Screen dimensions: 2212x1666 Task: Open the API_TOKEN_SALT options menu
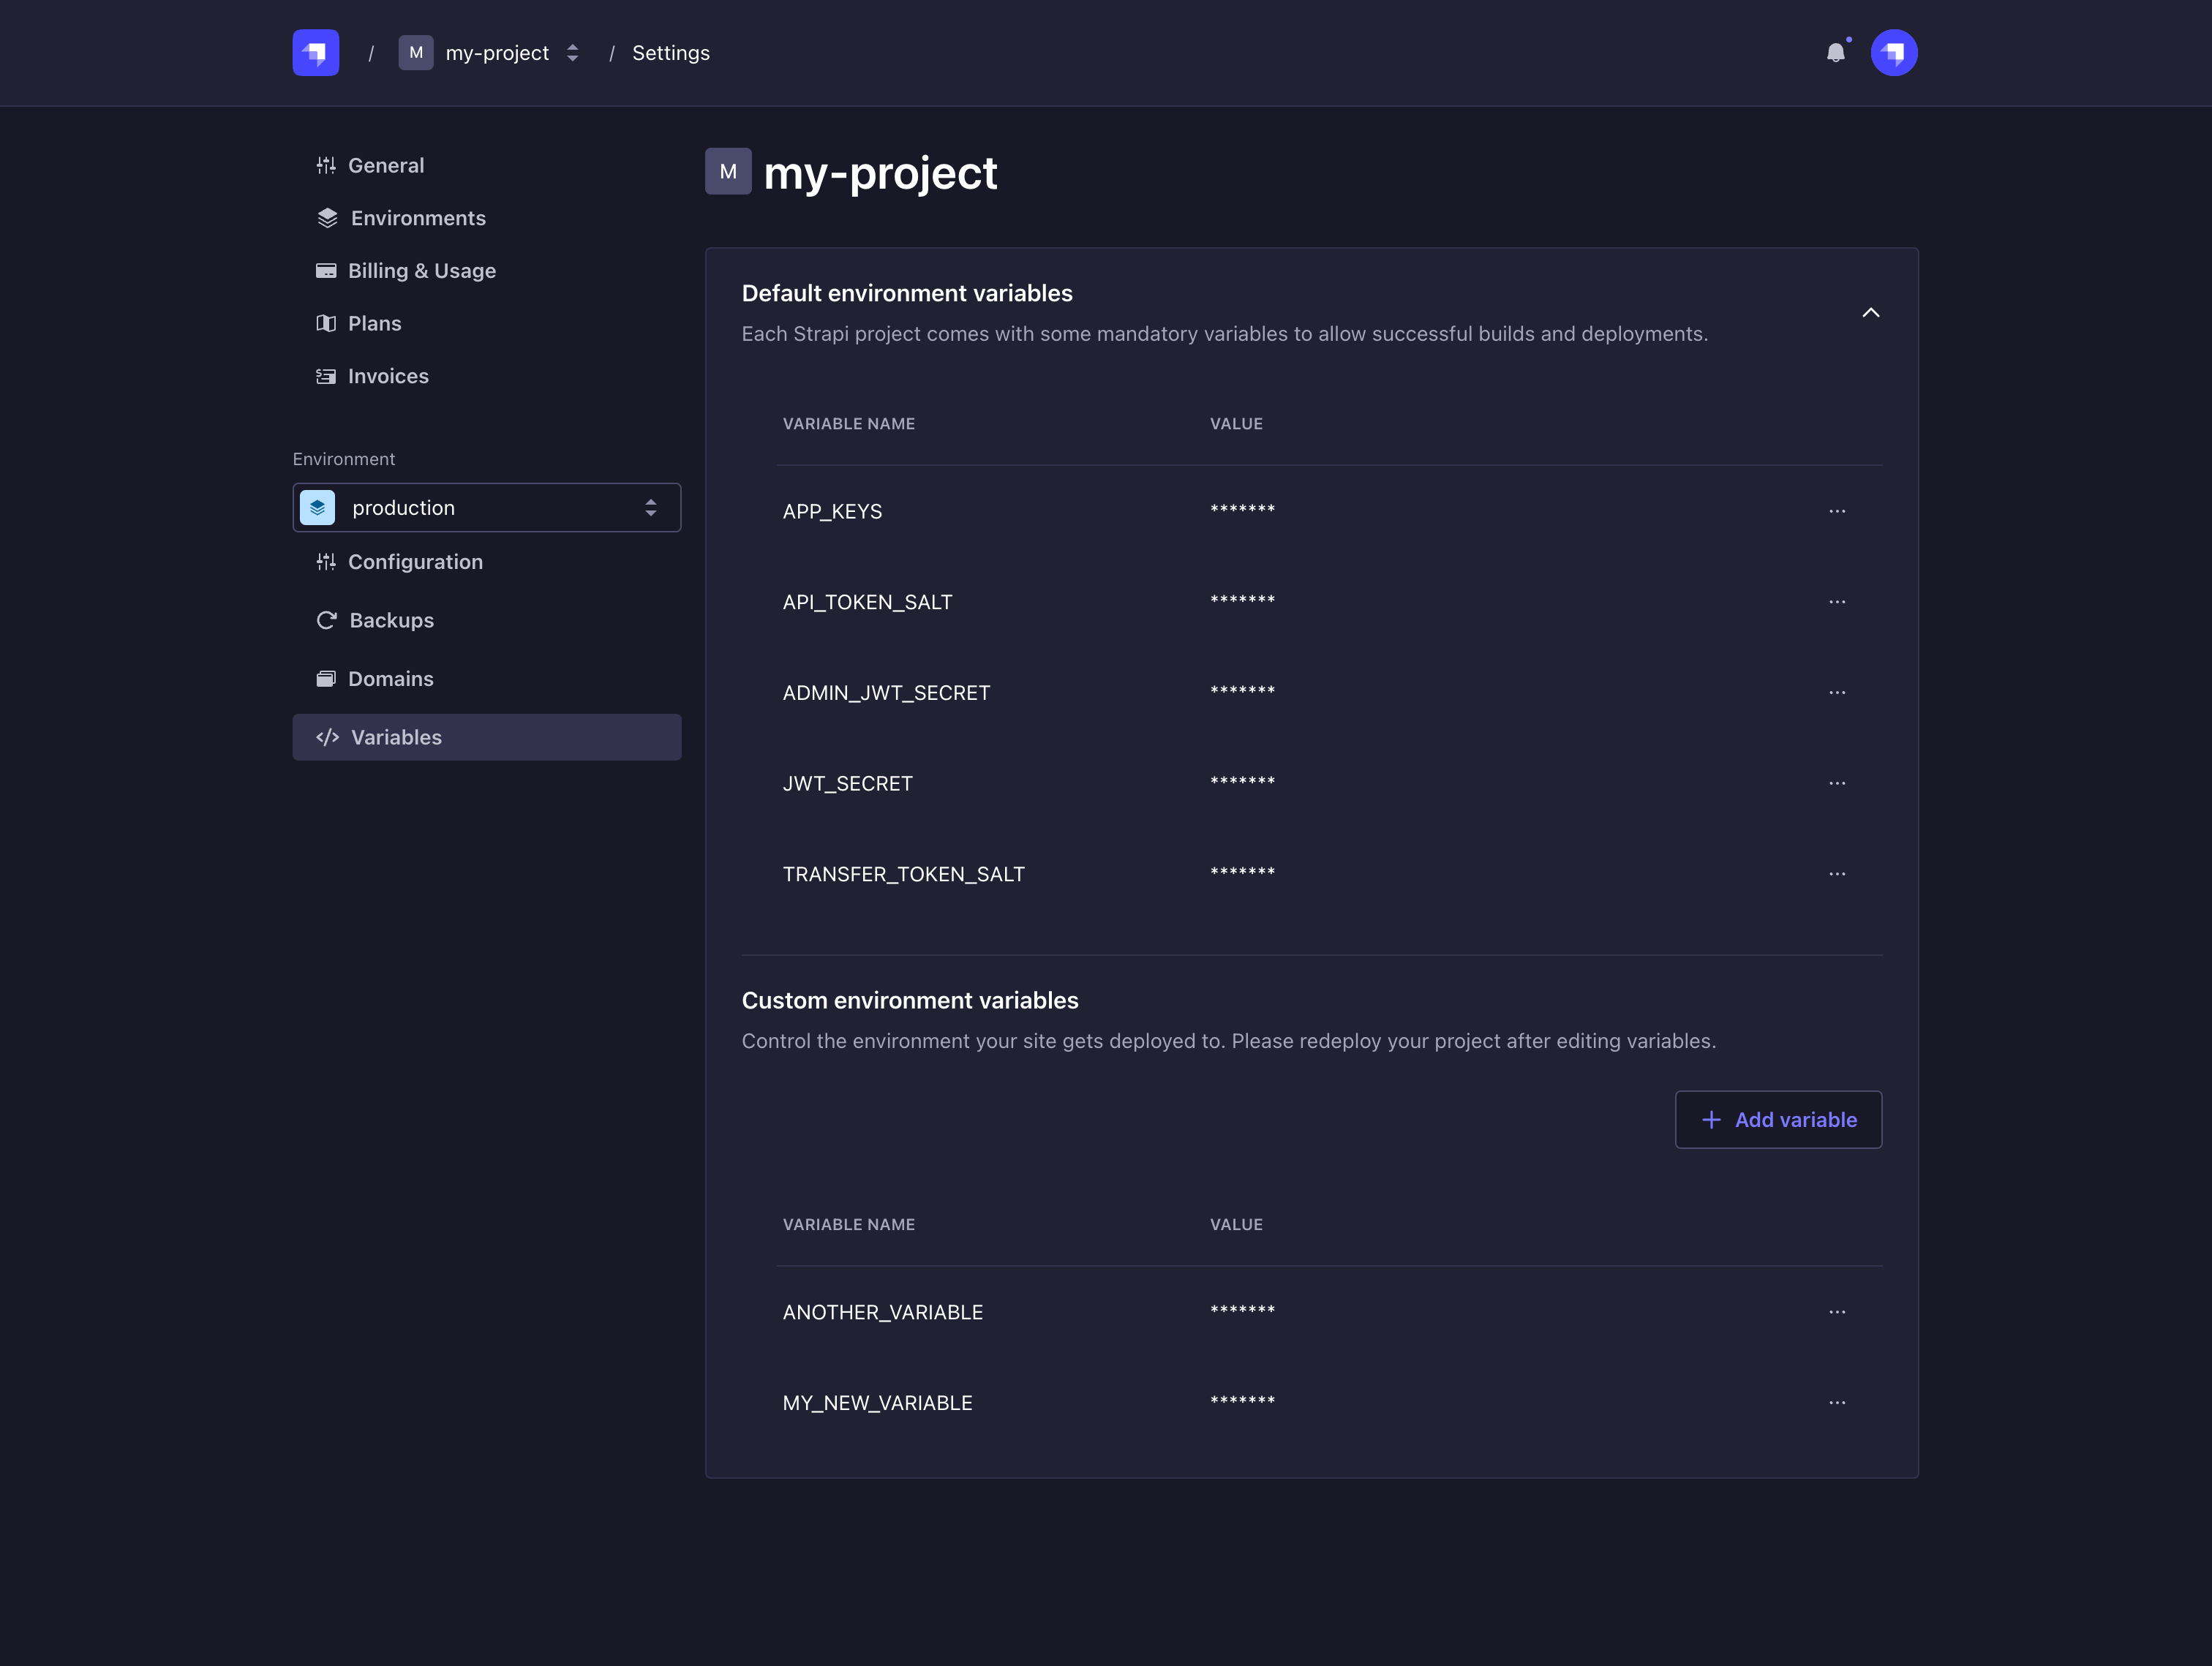pyautogui.click(x=1836, y=602)
